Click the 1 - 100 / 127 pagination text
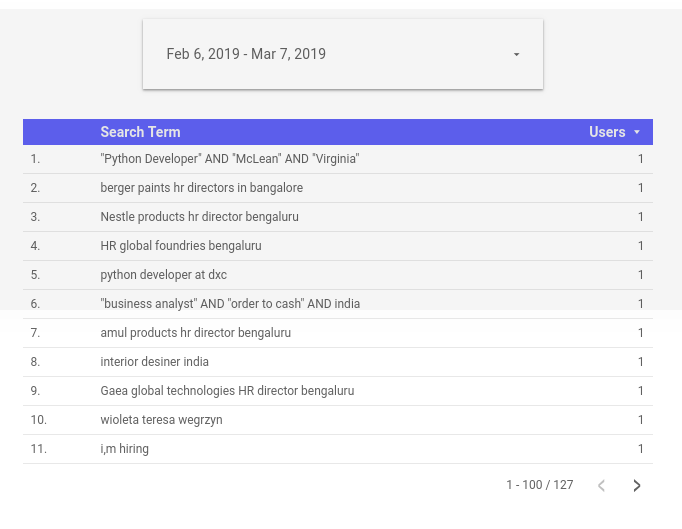The height and width of the screenshot is (529, 682). pyautogui.click(x=539, y=485)
